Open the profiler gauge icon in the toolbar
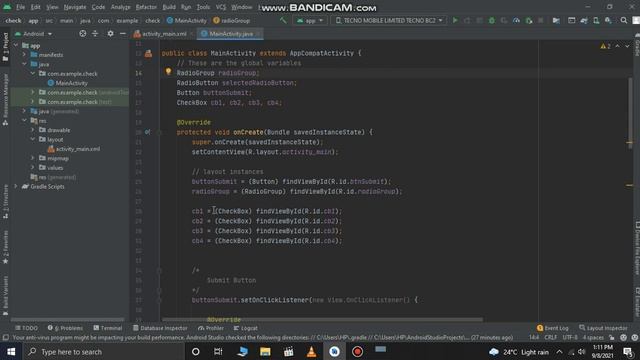Viewport: 640px width, 360px height. (516, 20)
